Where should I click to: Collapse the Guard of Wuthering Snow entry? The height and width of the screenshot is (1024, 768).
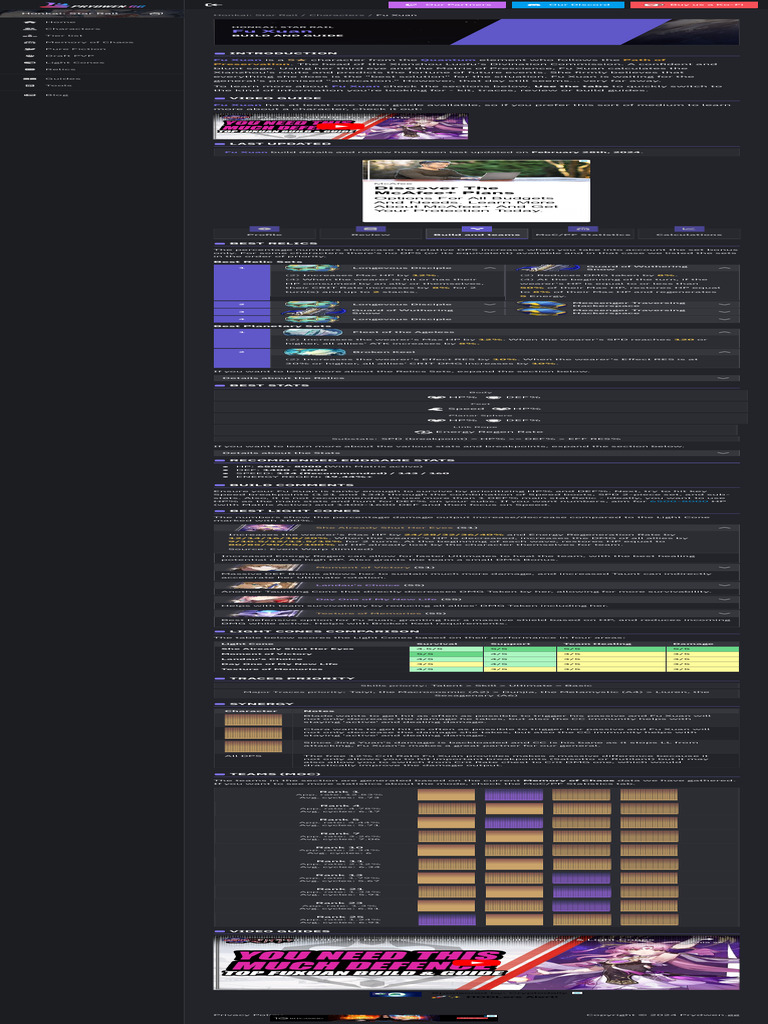pos(724,268)
